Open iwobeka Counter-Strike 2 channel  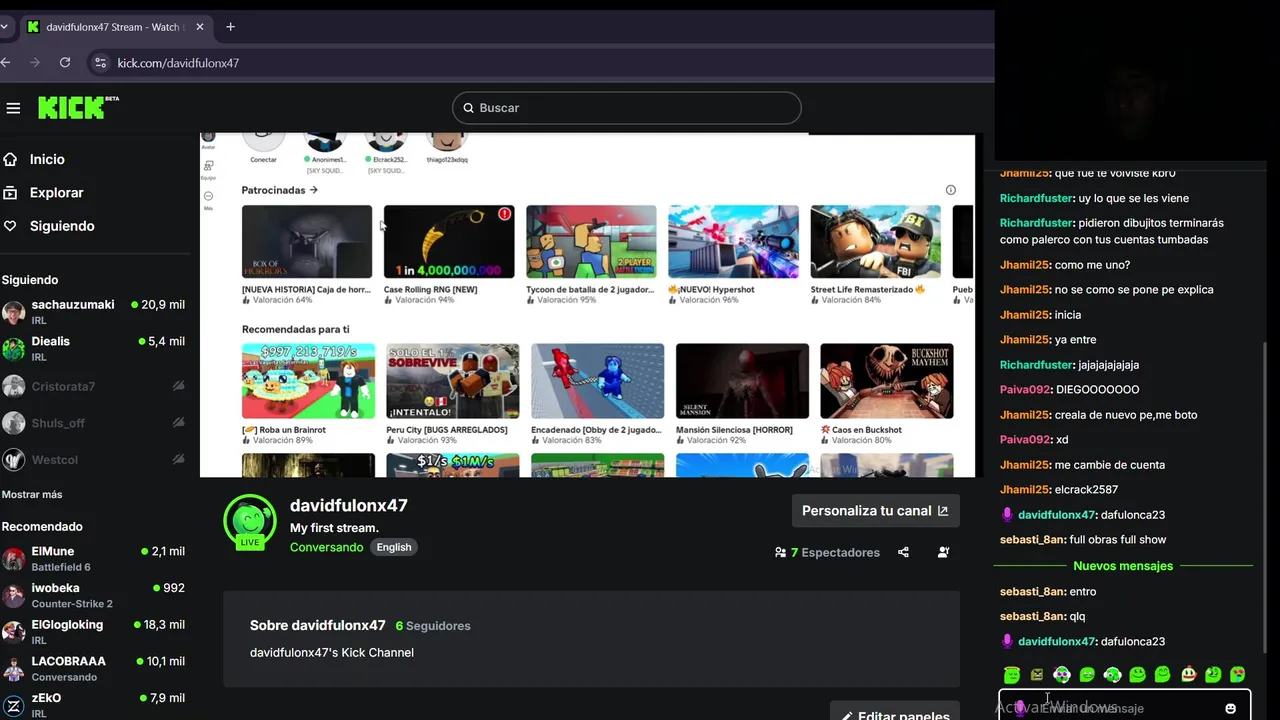(x=94, y=595)
